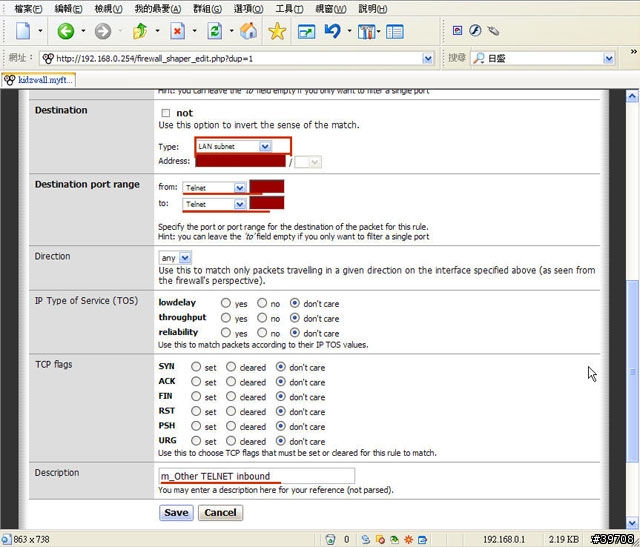Click the recycle bin status bar icon
This screenshot has width=640, height=547.
[330, 539]
